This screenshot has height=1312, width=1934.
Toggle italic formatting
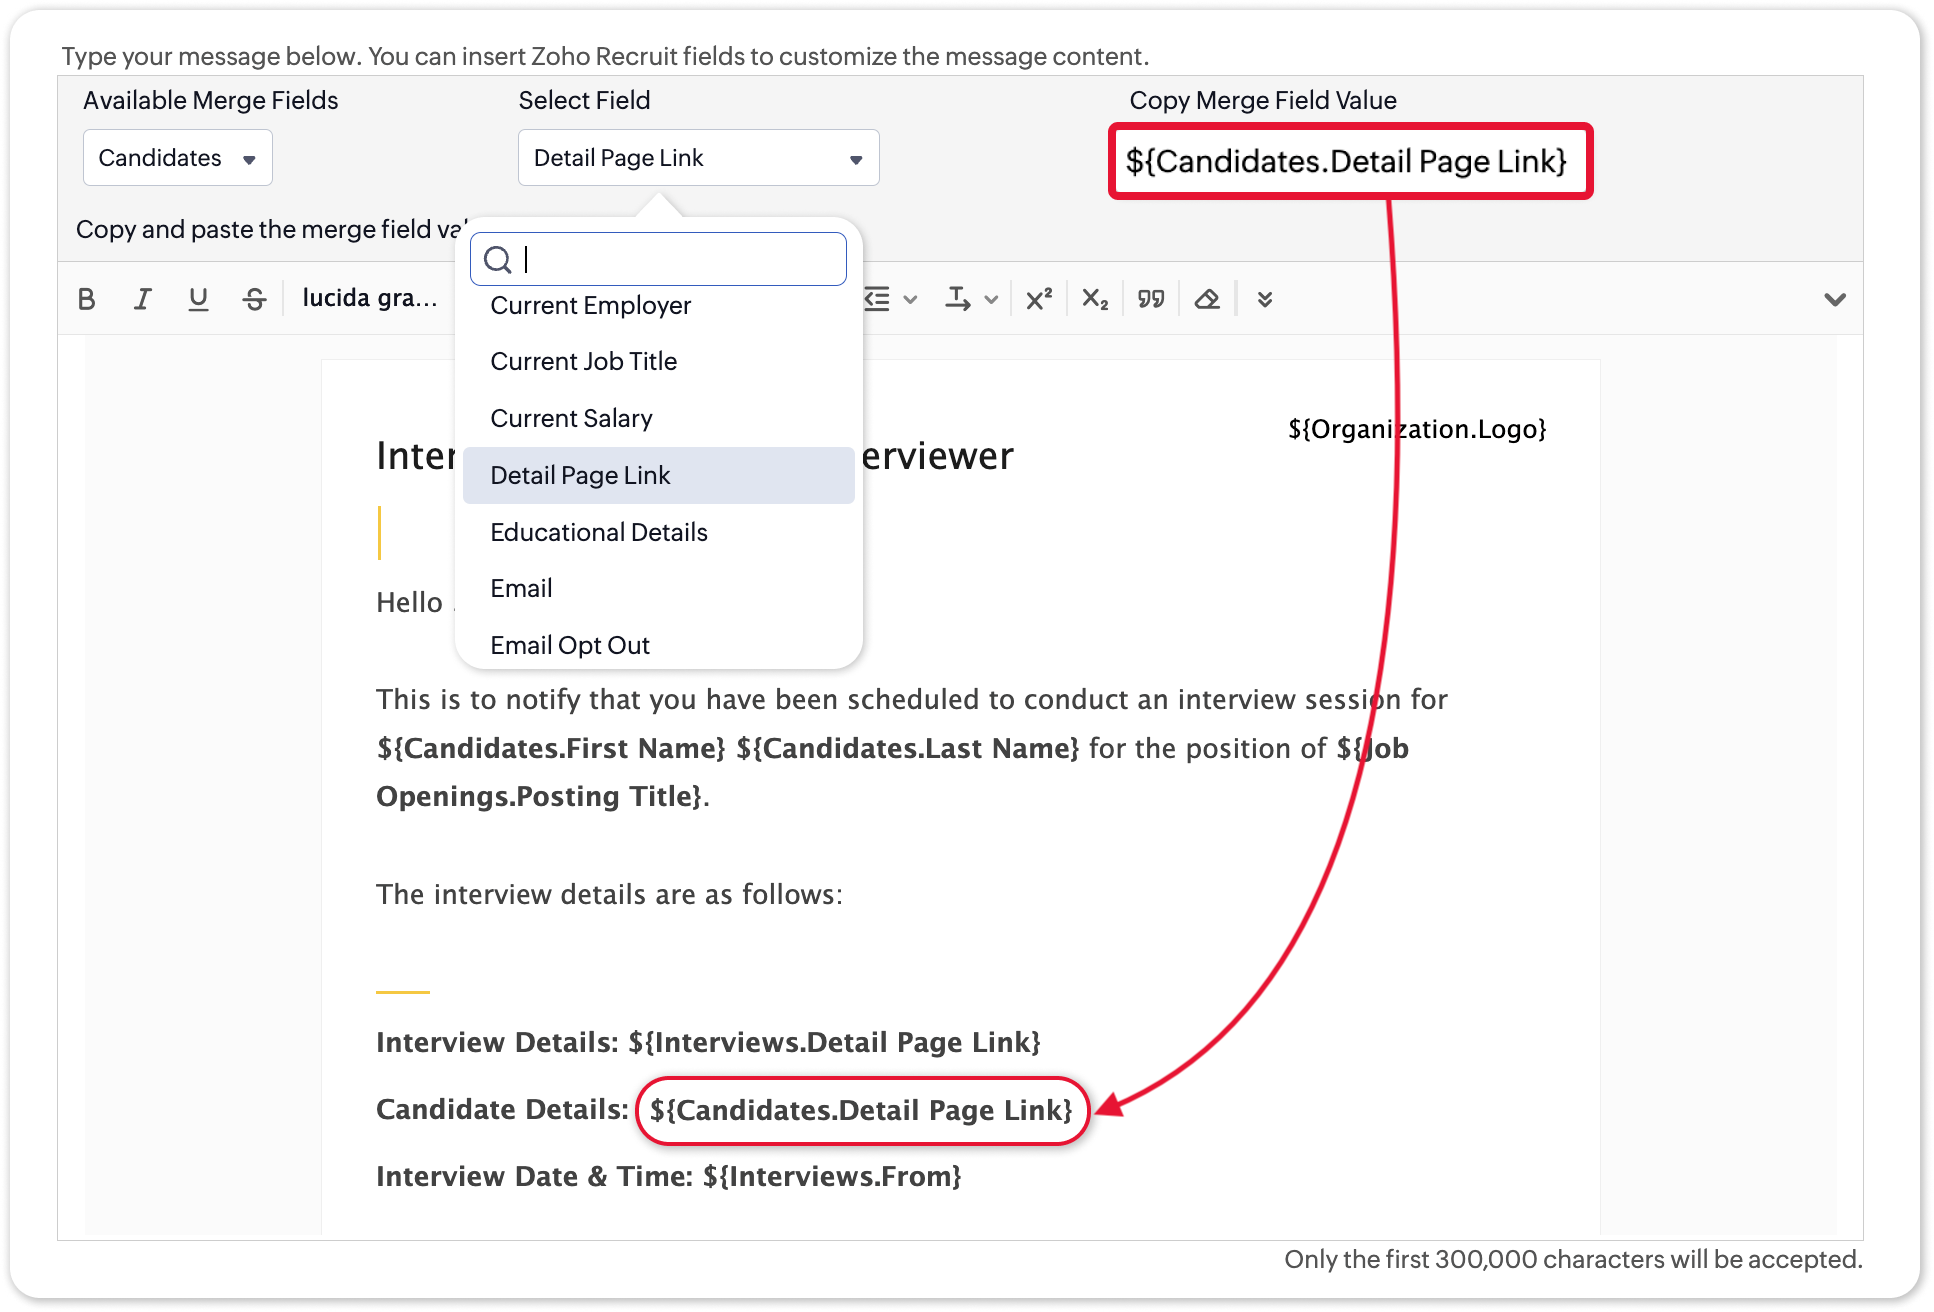click(x=143, y=299)
